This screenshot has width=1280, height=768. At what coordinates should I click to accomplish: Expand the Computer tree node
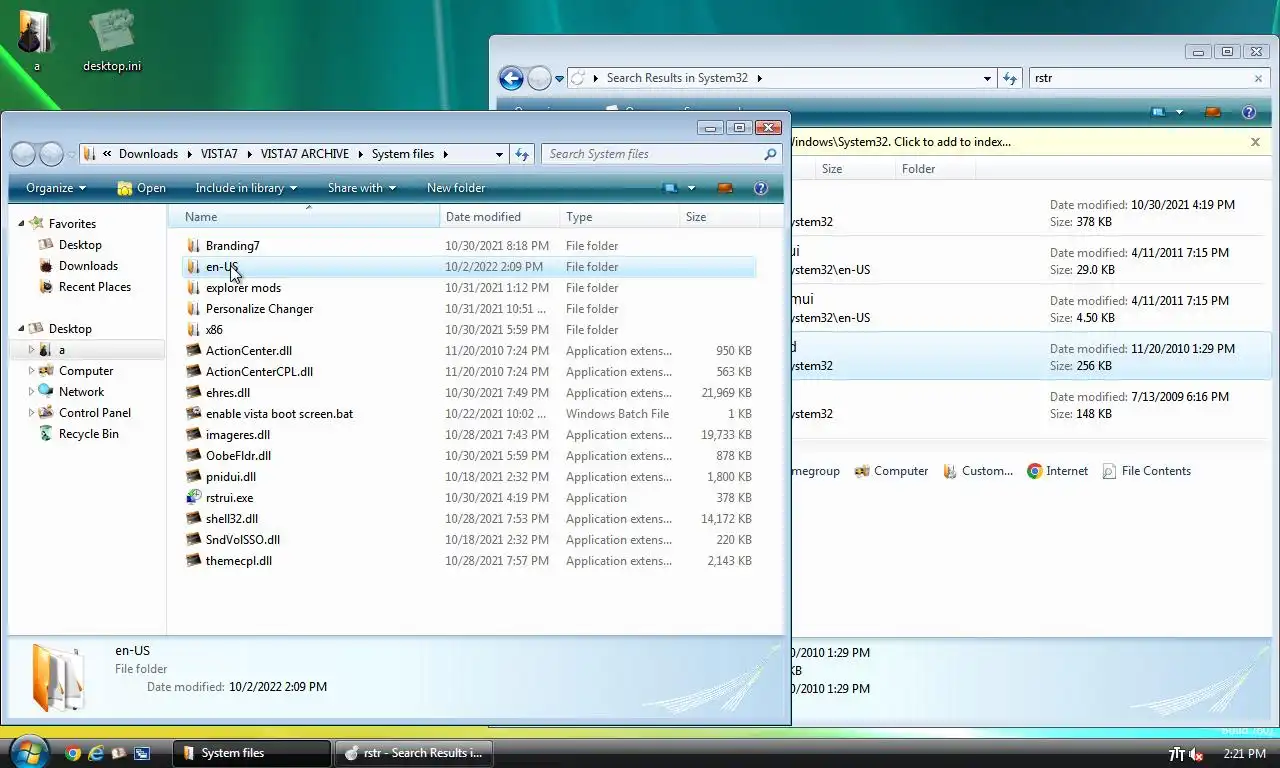pyautogui.click(x=31, y=371)
